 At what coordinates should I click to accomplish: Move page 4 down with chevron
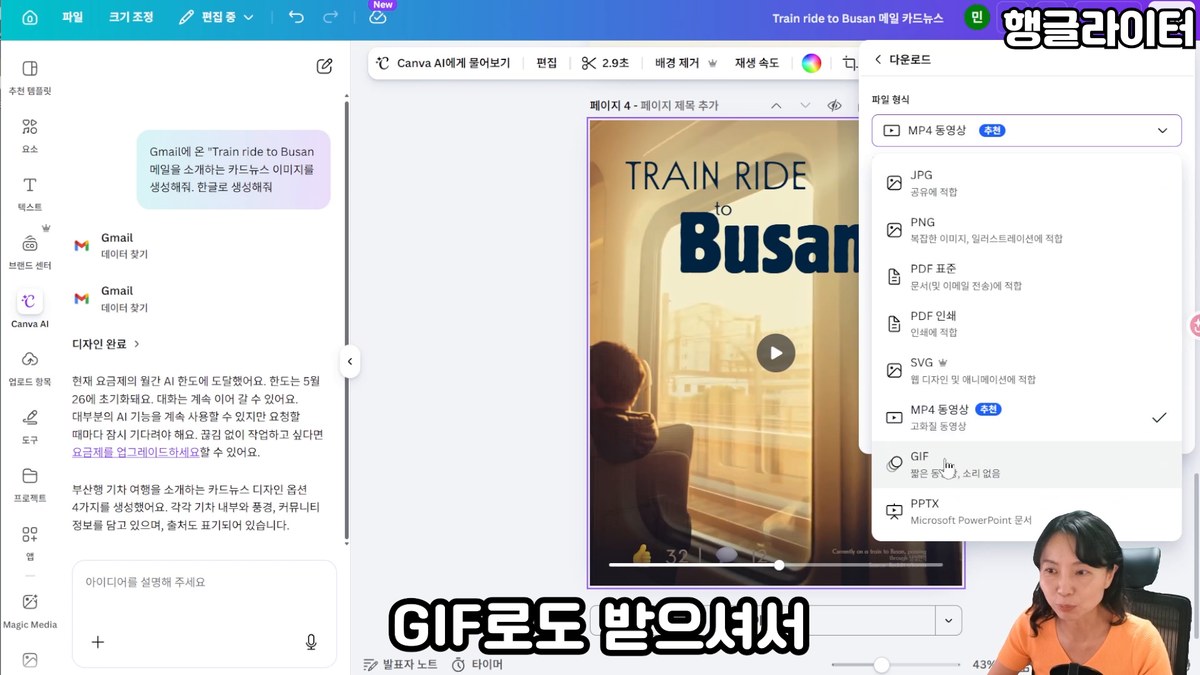click(x=805, y=105)
